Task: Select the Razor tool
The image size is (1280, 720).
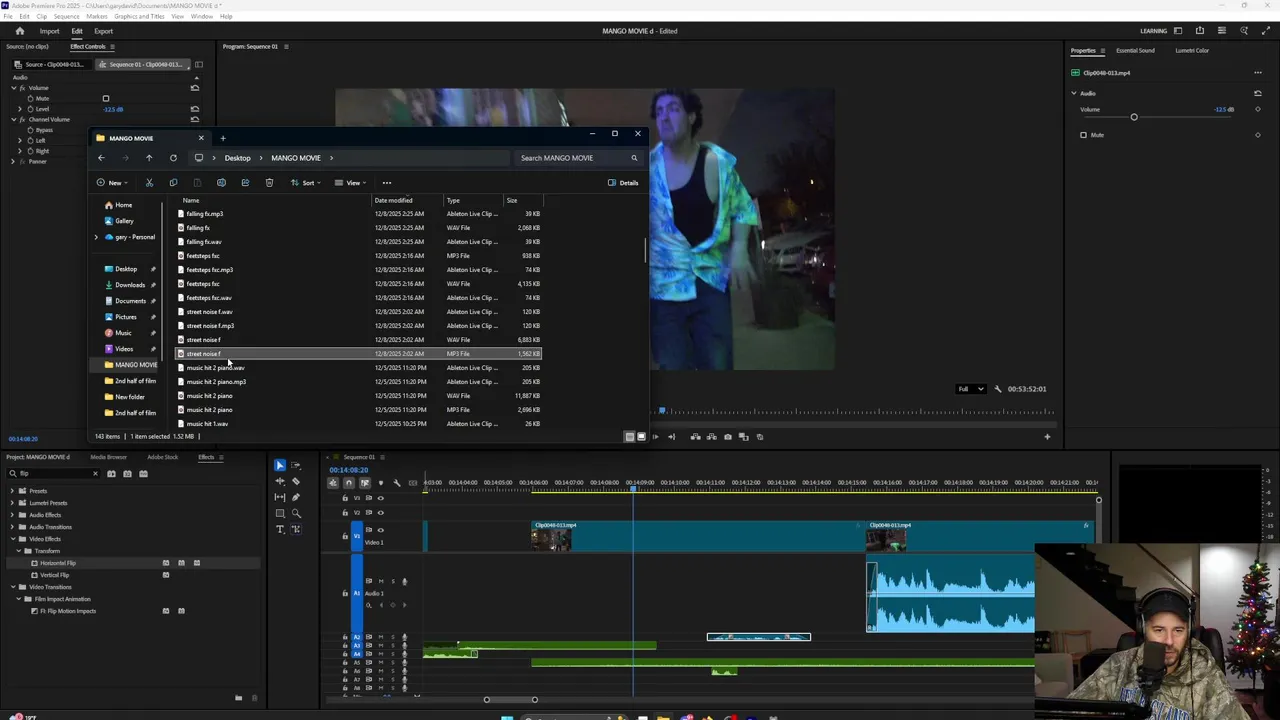Action: tap(296, 482)
